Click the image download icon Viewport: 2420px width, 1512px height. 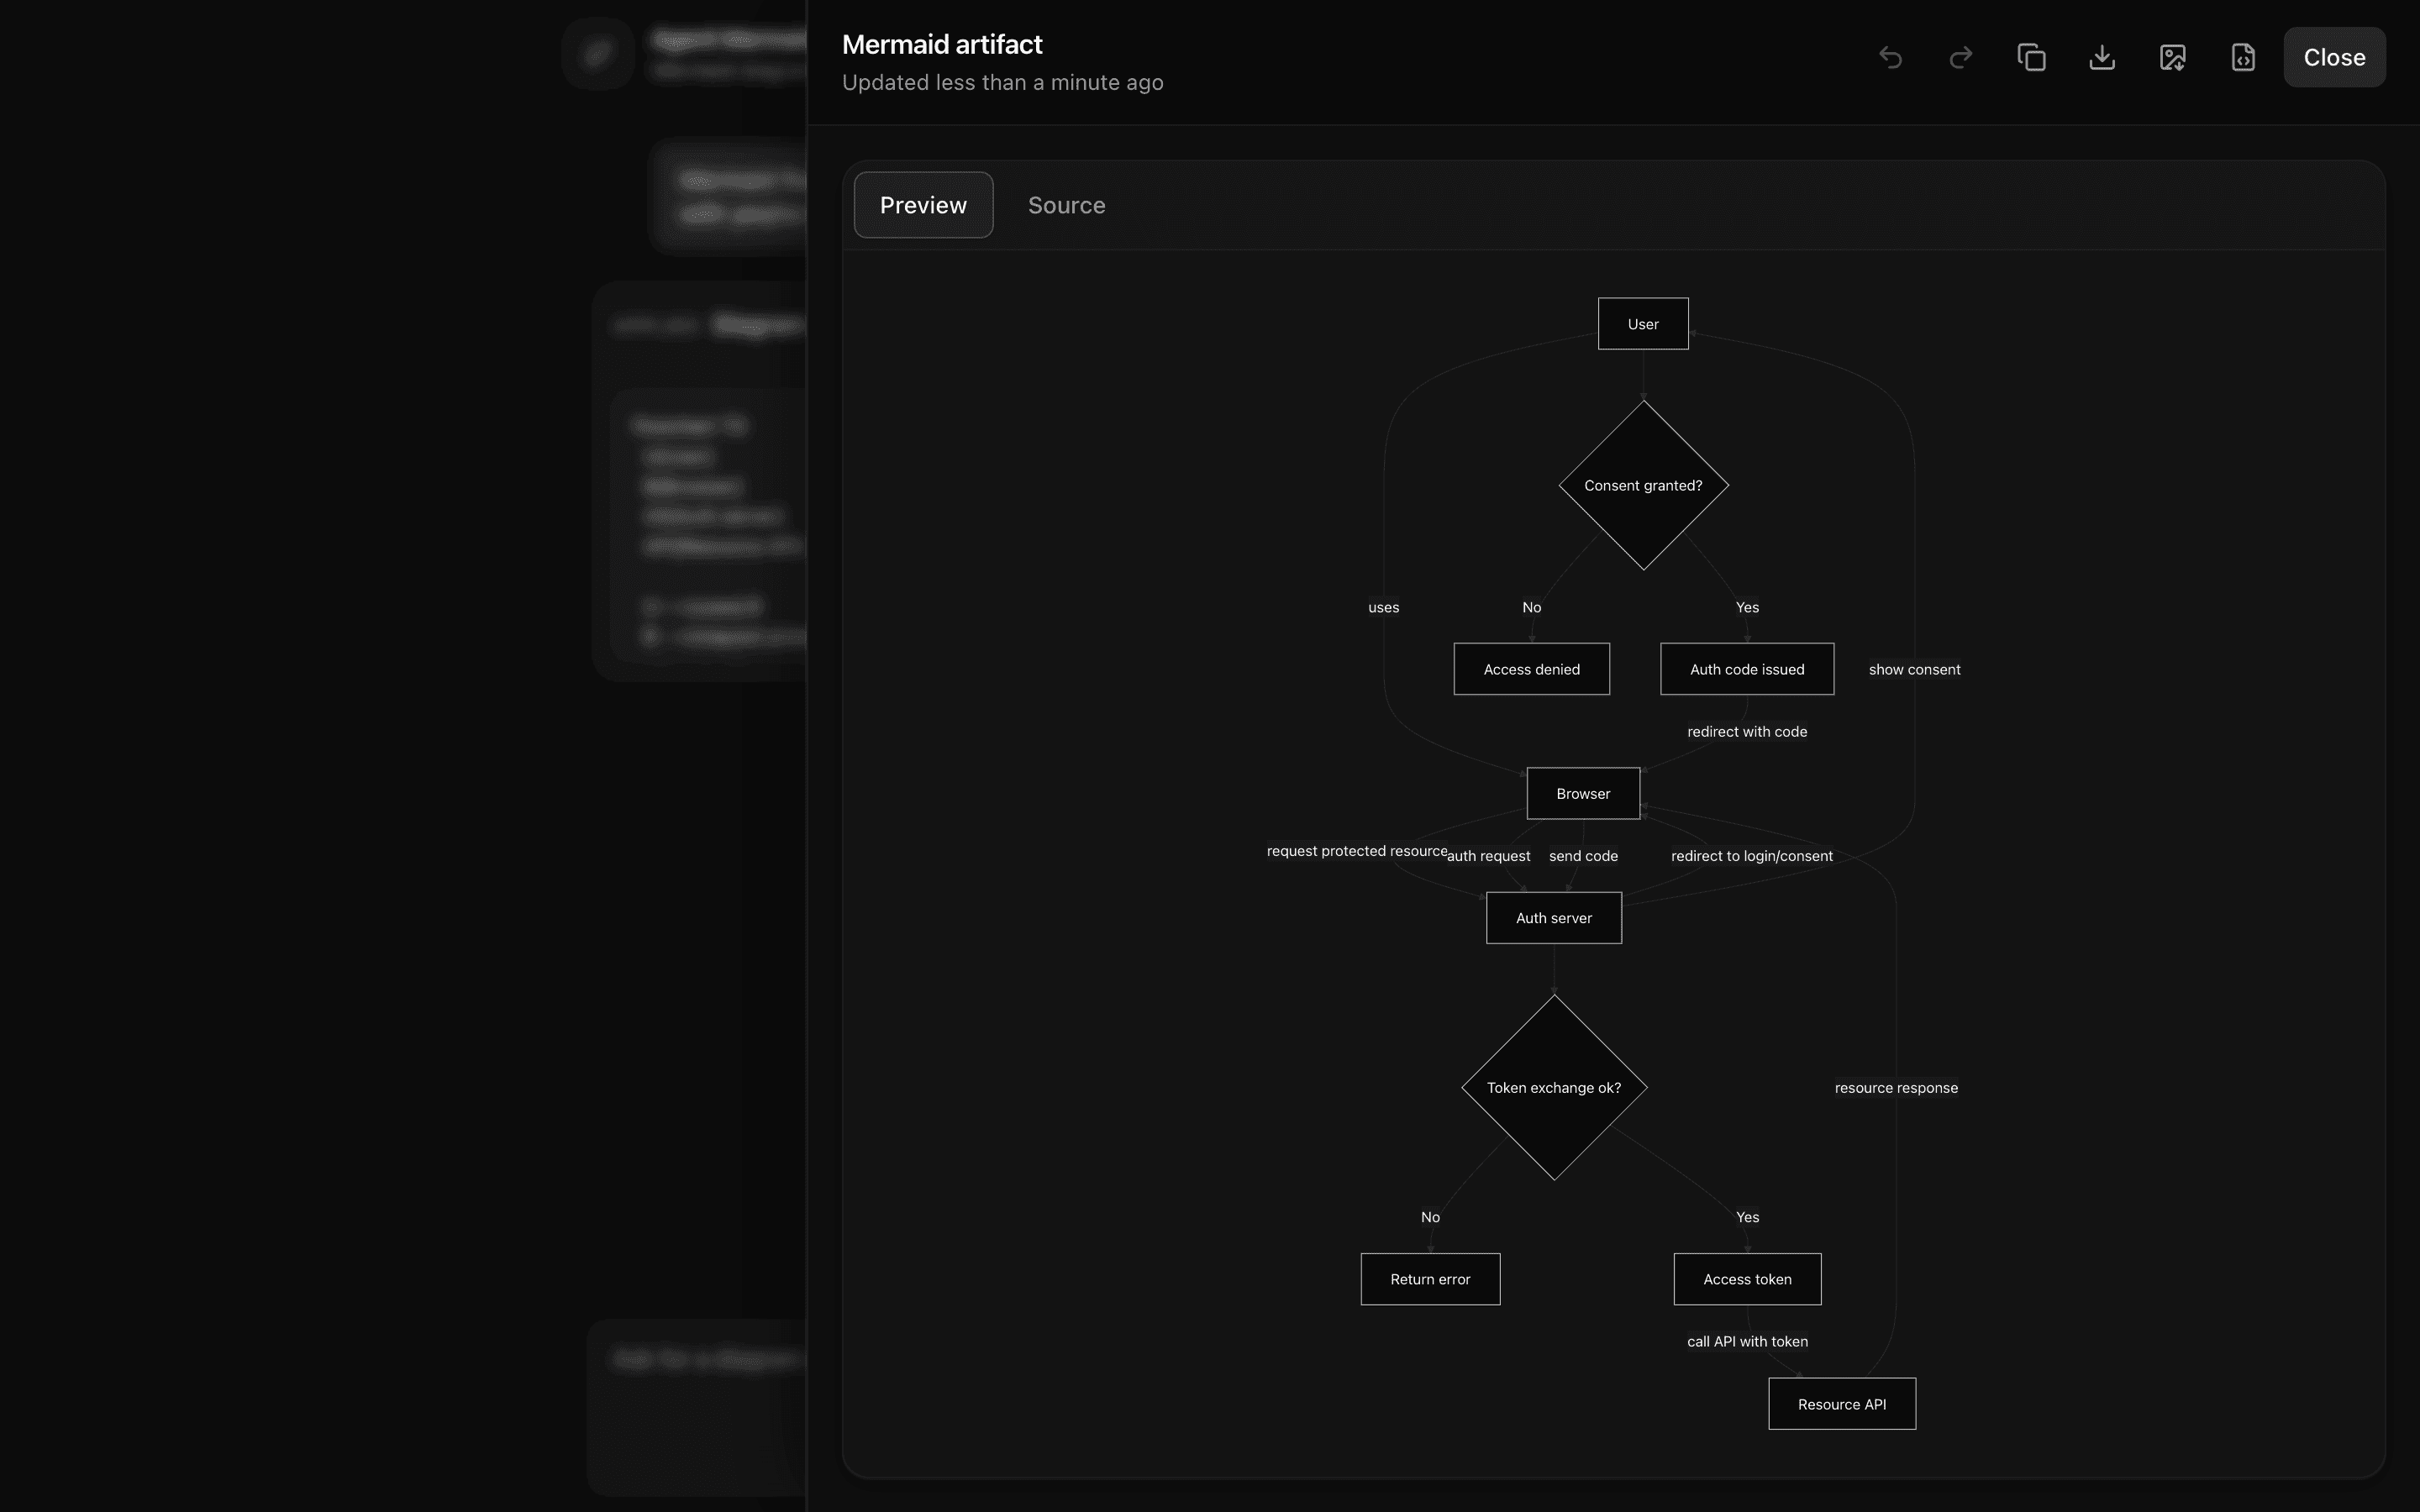click(2172, 57)
